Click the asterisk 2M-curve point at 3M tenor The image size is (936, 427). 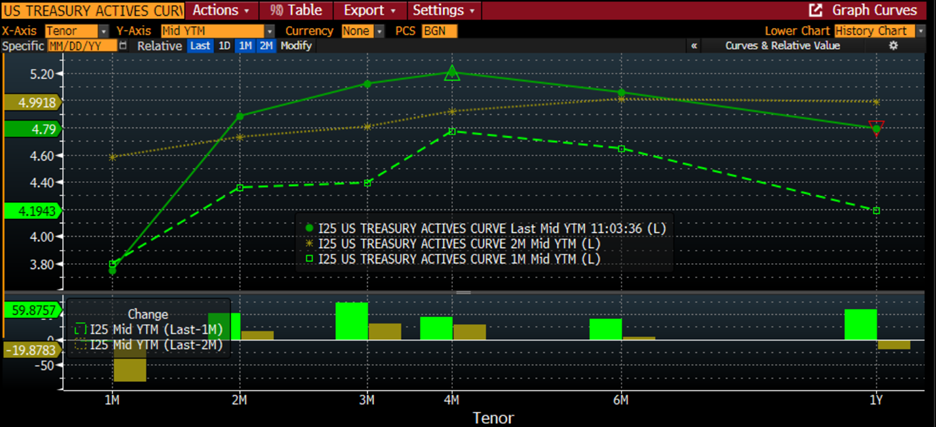367,127
